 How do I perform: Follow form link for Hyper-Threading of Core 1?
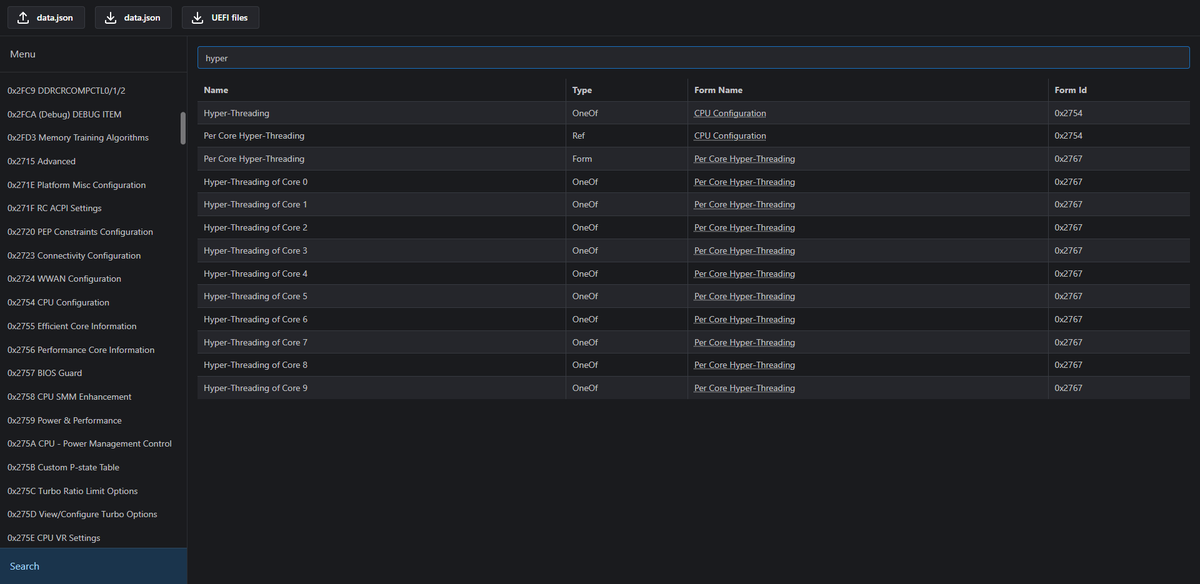pos(745,205)
